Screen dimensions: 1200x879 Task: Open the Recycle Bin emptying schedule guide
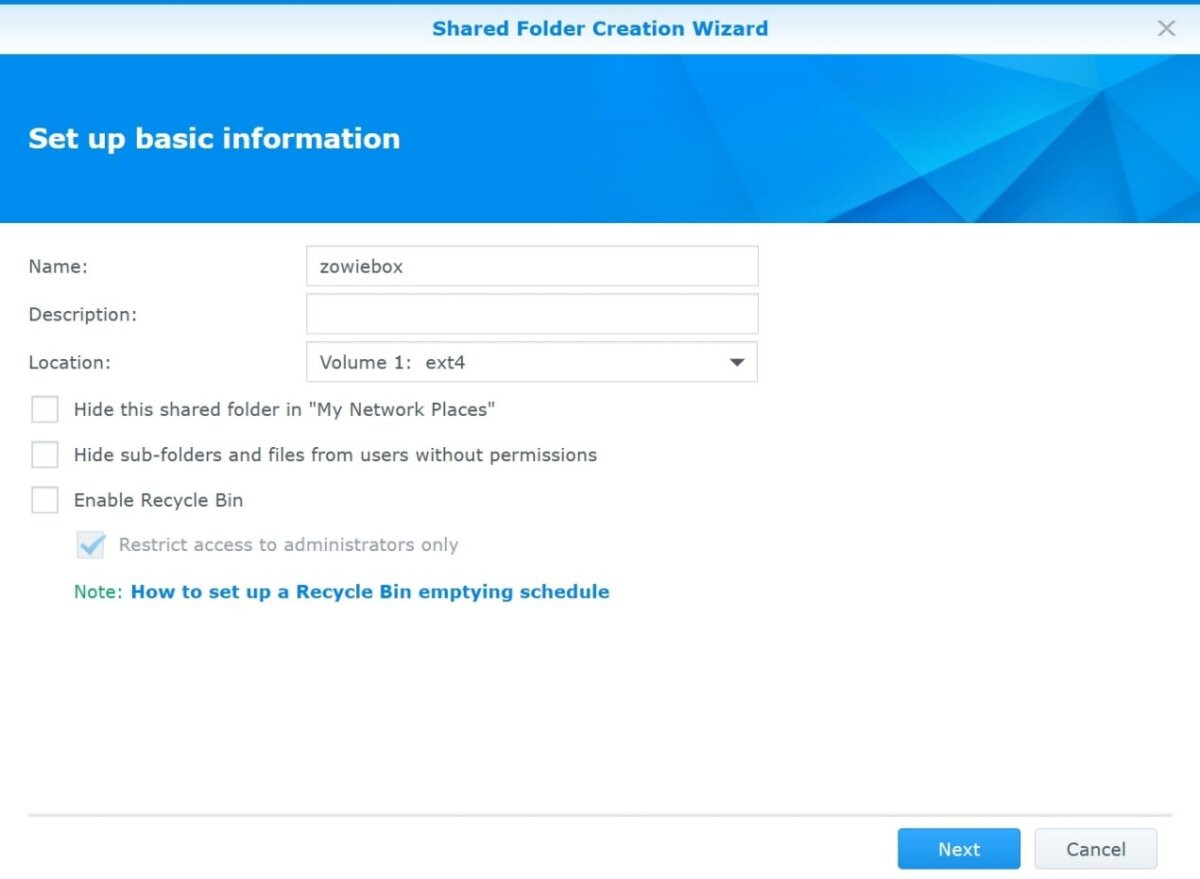[x=369, y=591]
